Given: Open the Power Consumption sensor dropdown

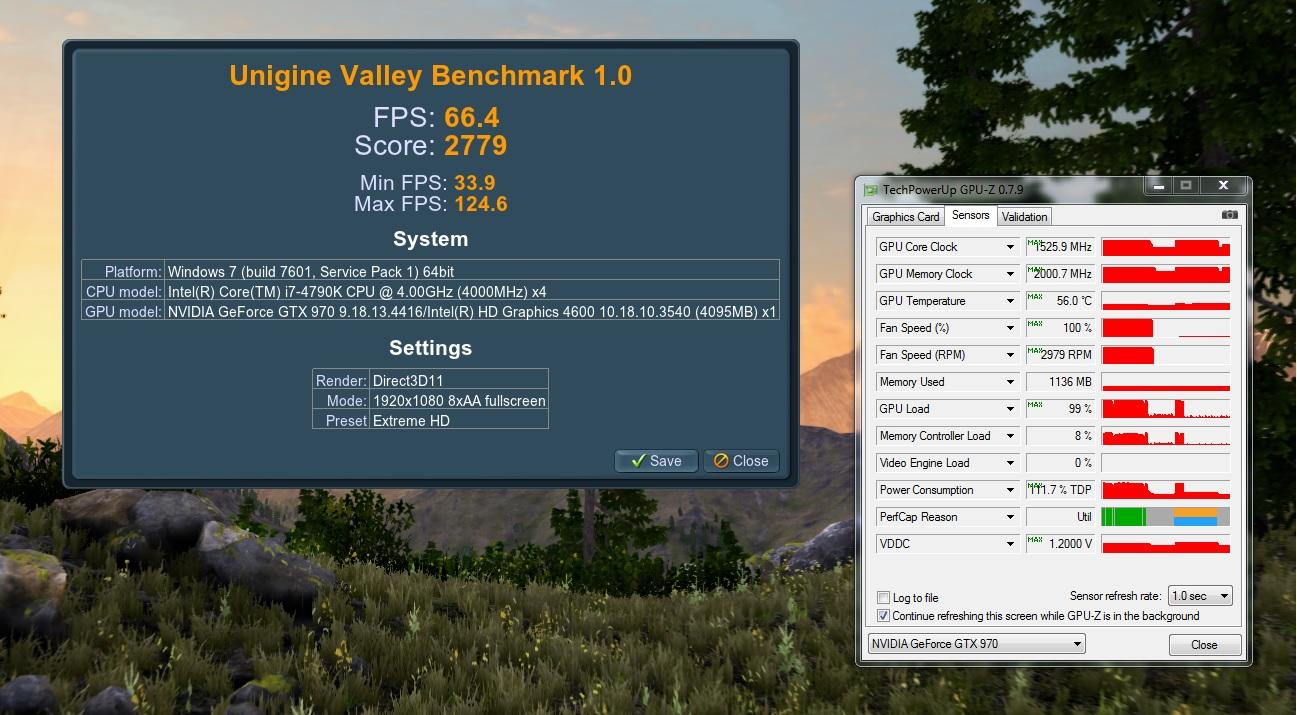Looking at the screenshot, I should 1010,490.
